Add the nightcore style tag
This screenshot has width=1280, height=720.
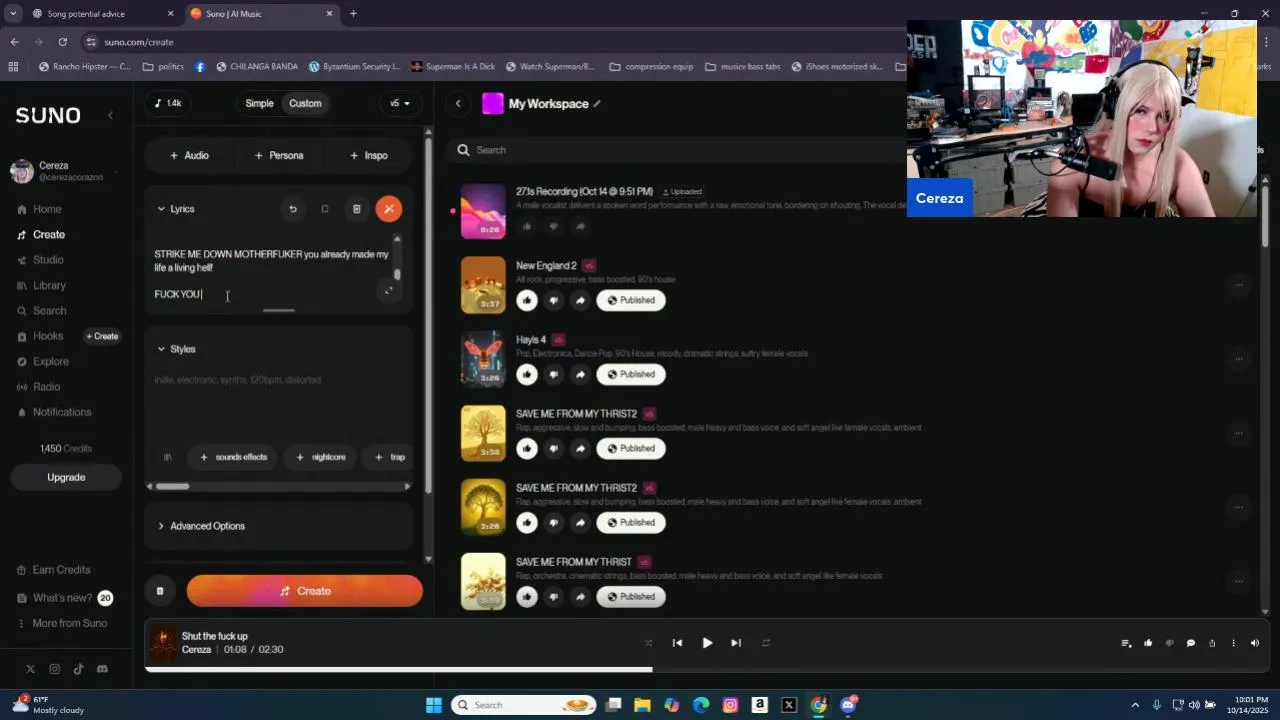[x=321, y=457]
